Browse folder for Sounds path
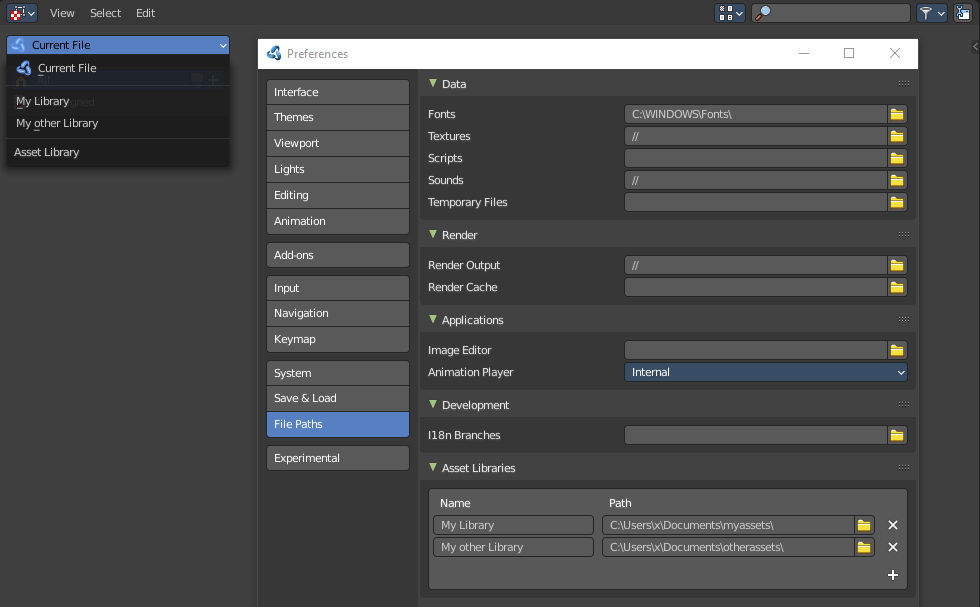This screenshot has height=607, width=980. 897,180
